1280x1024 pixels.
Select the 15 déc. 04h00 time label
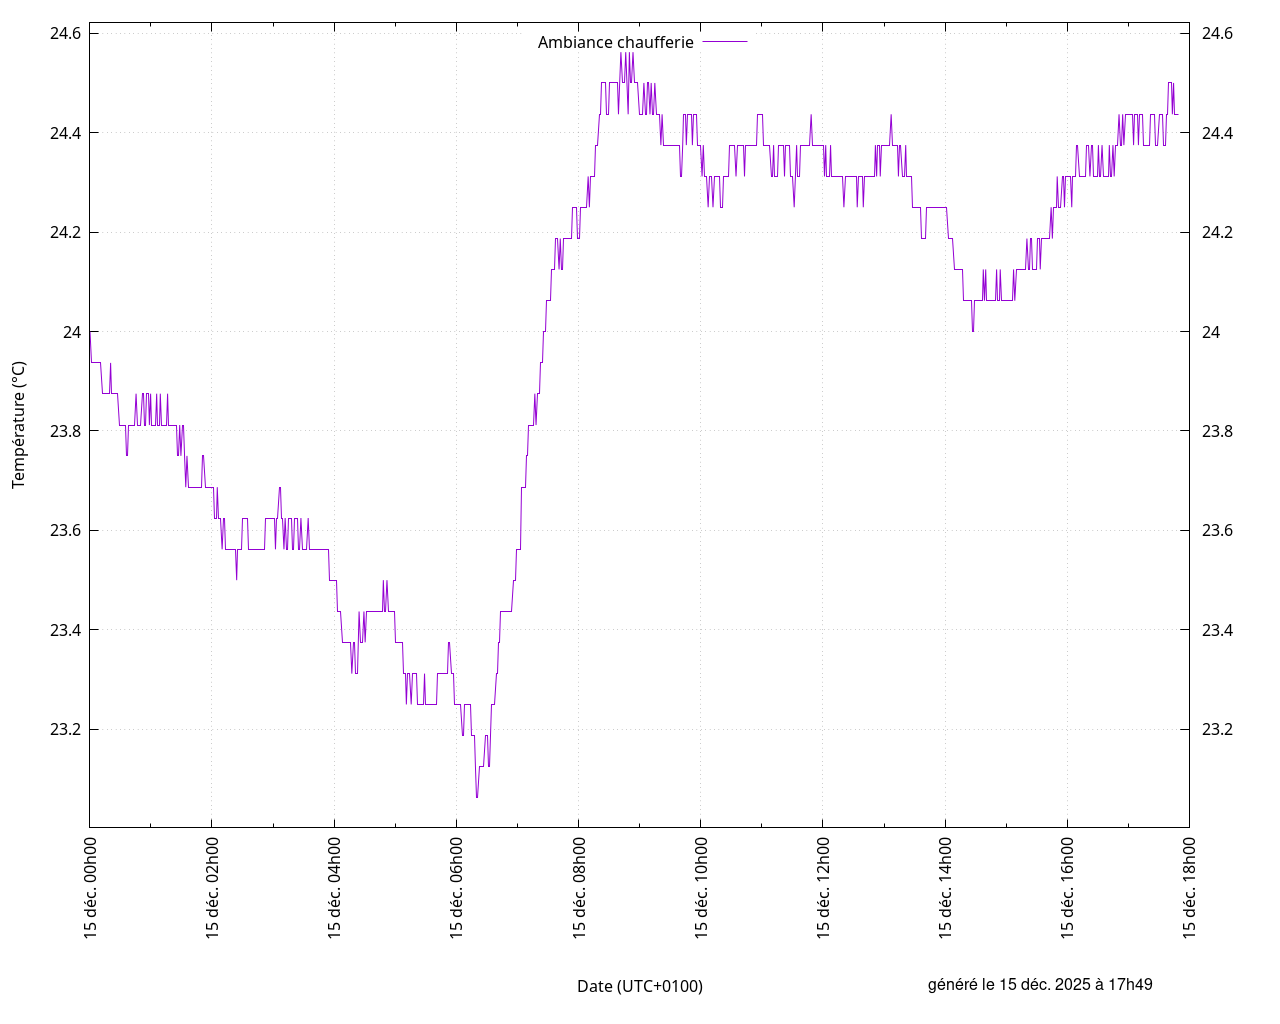tap(334, 887)
